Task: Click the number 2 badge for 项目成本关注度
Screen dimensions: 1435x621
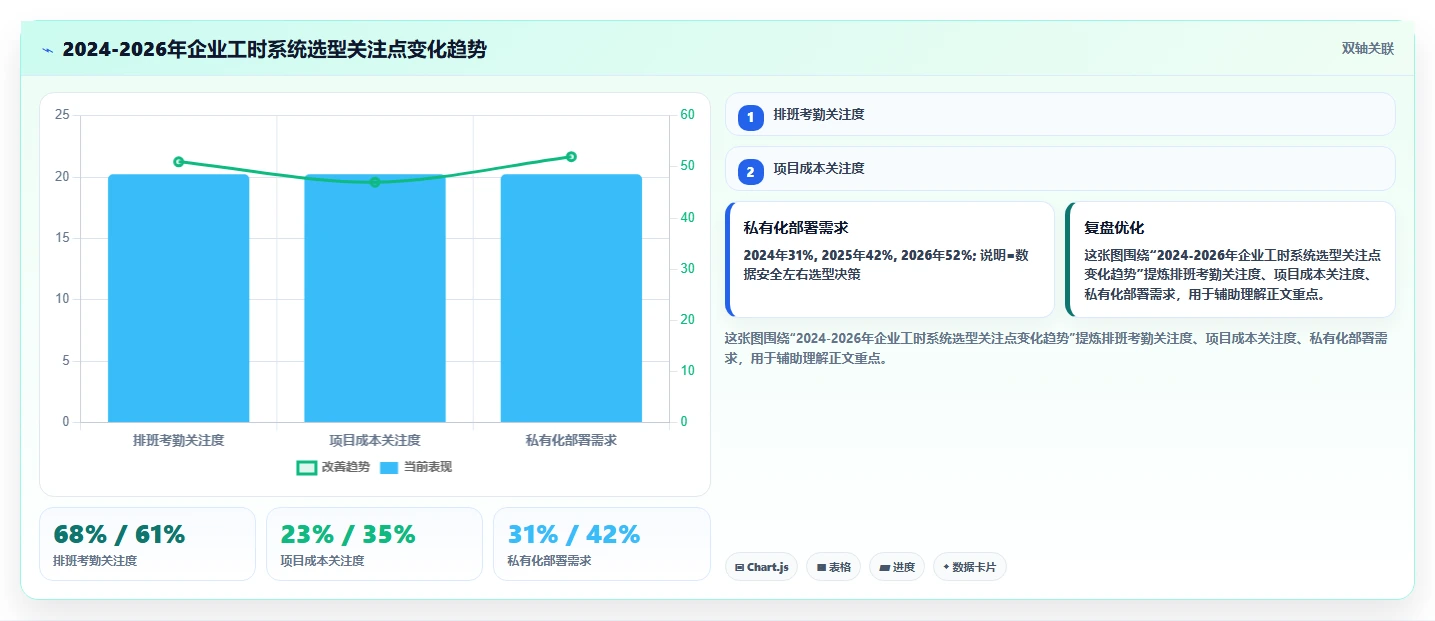Action: (x=750, y=172)
